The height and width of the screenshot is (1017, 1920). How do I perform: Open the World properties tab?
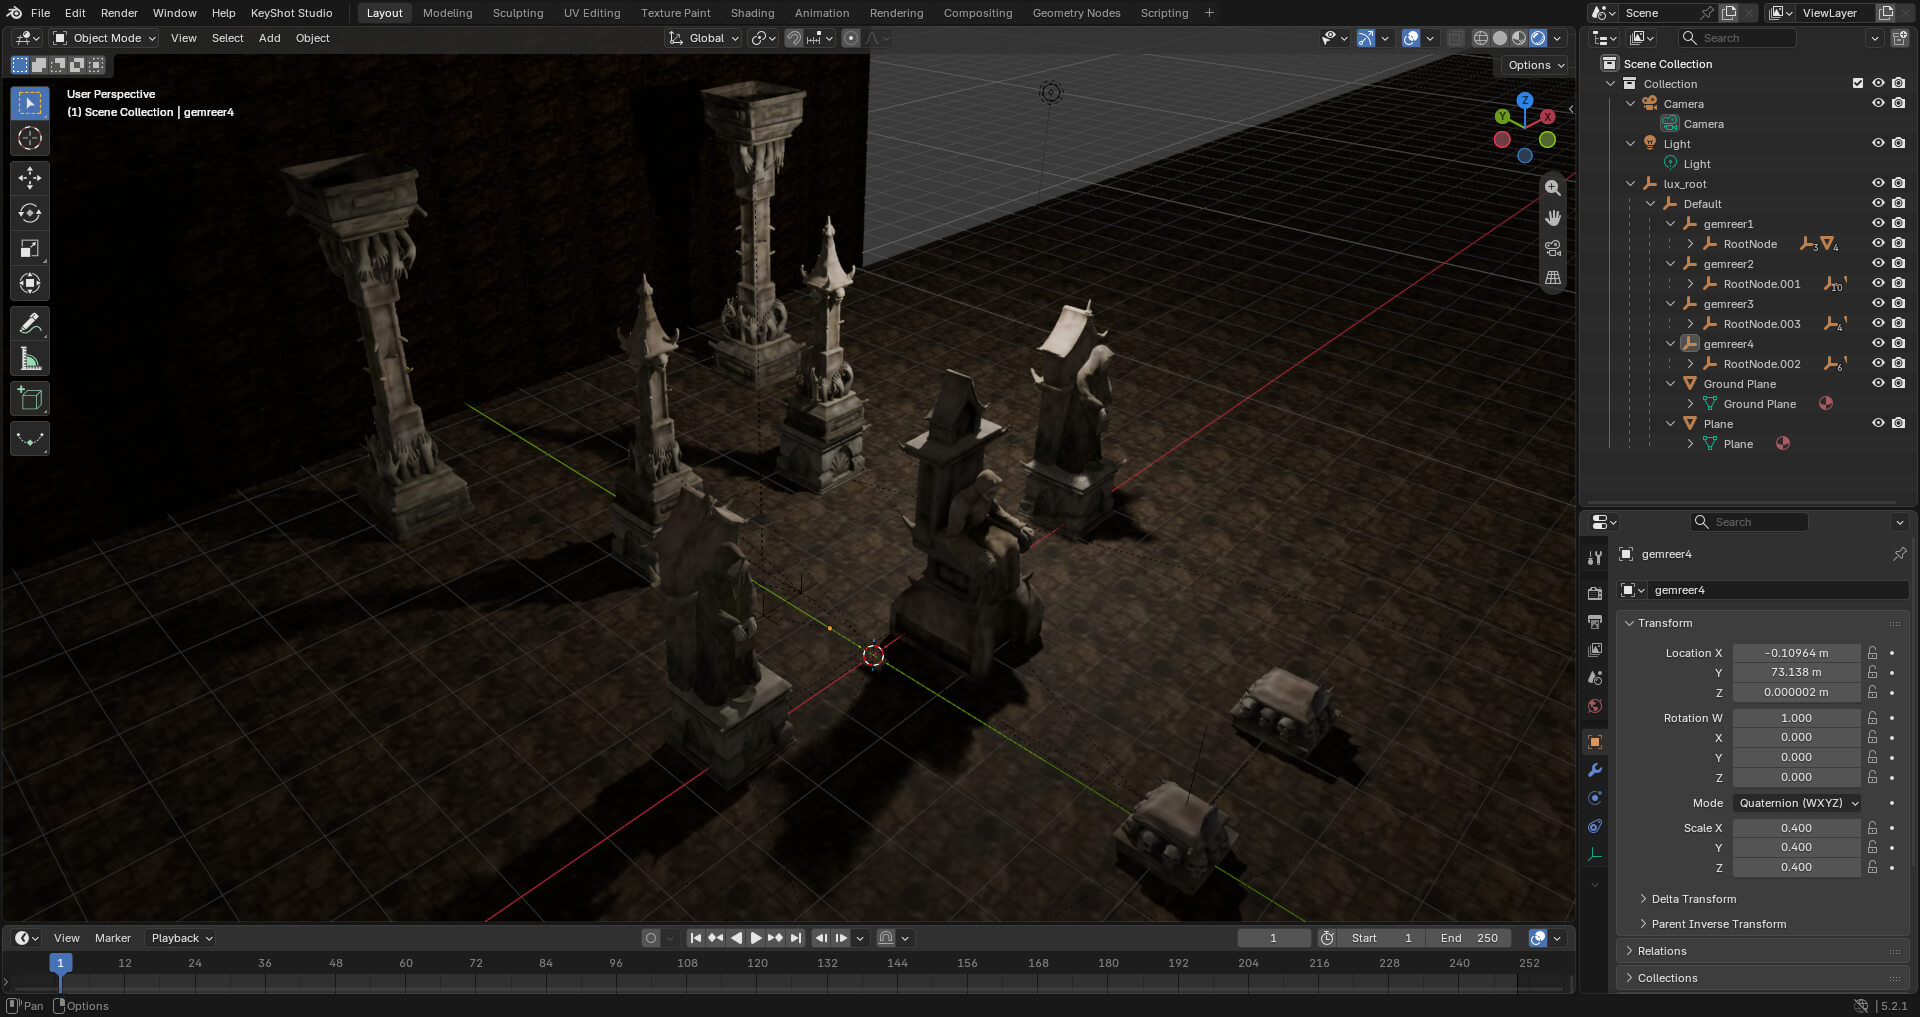pos(1595,706)
